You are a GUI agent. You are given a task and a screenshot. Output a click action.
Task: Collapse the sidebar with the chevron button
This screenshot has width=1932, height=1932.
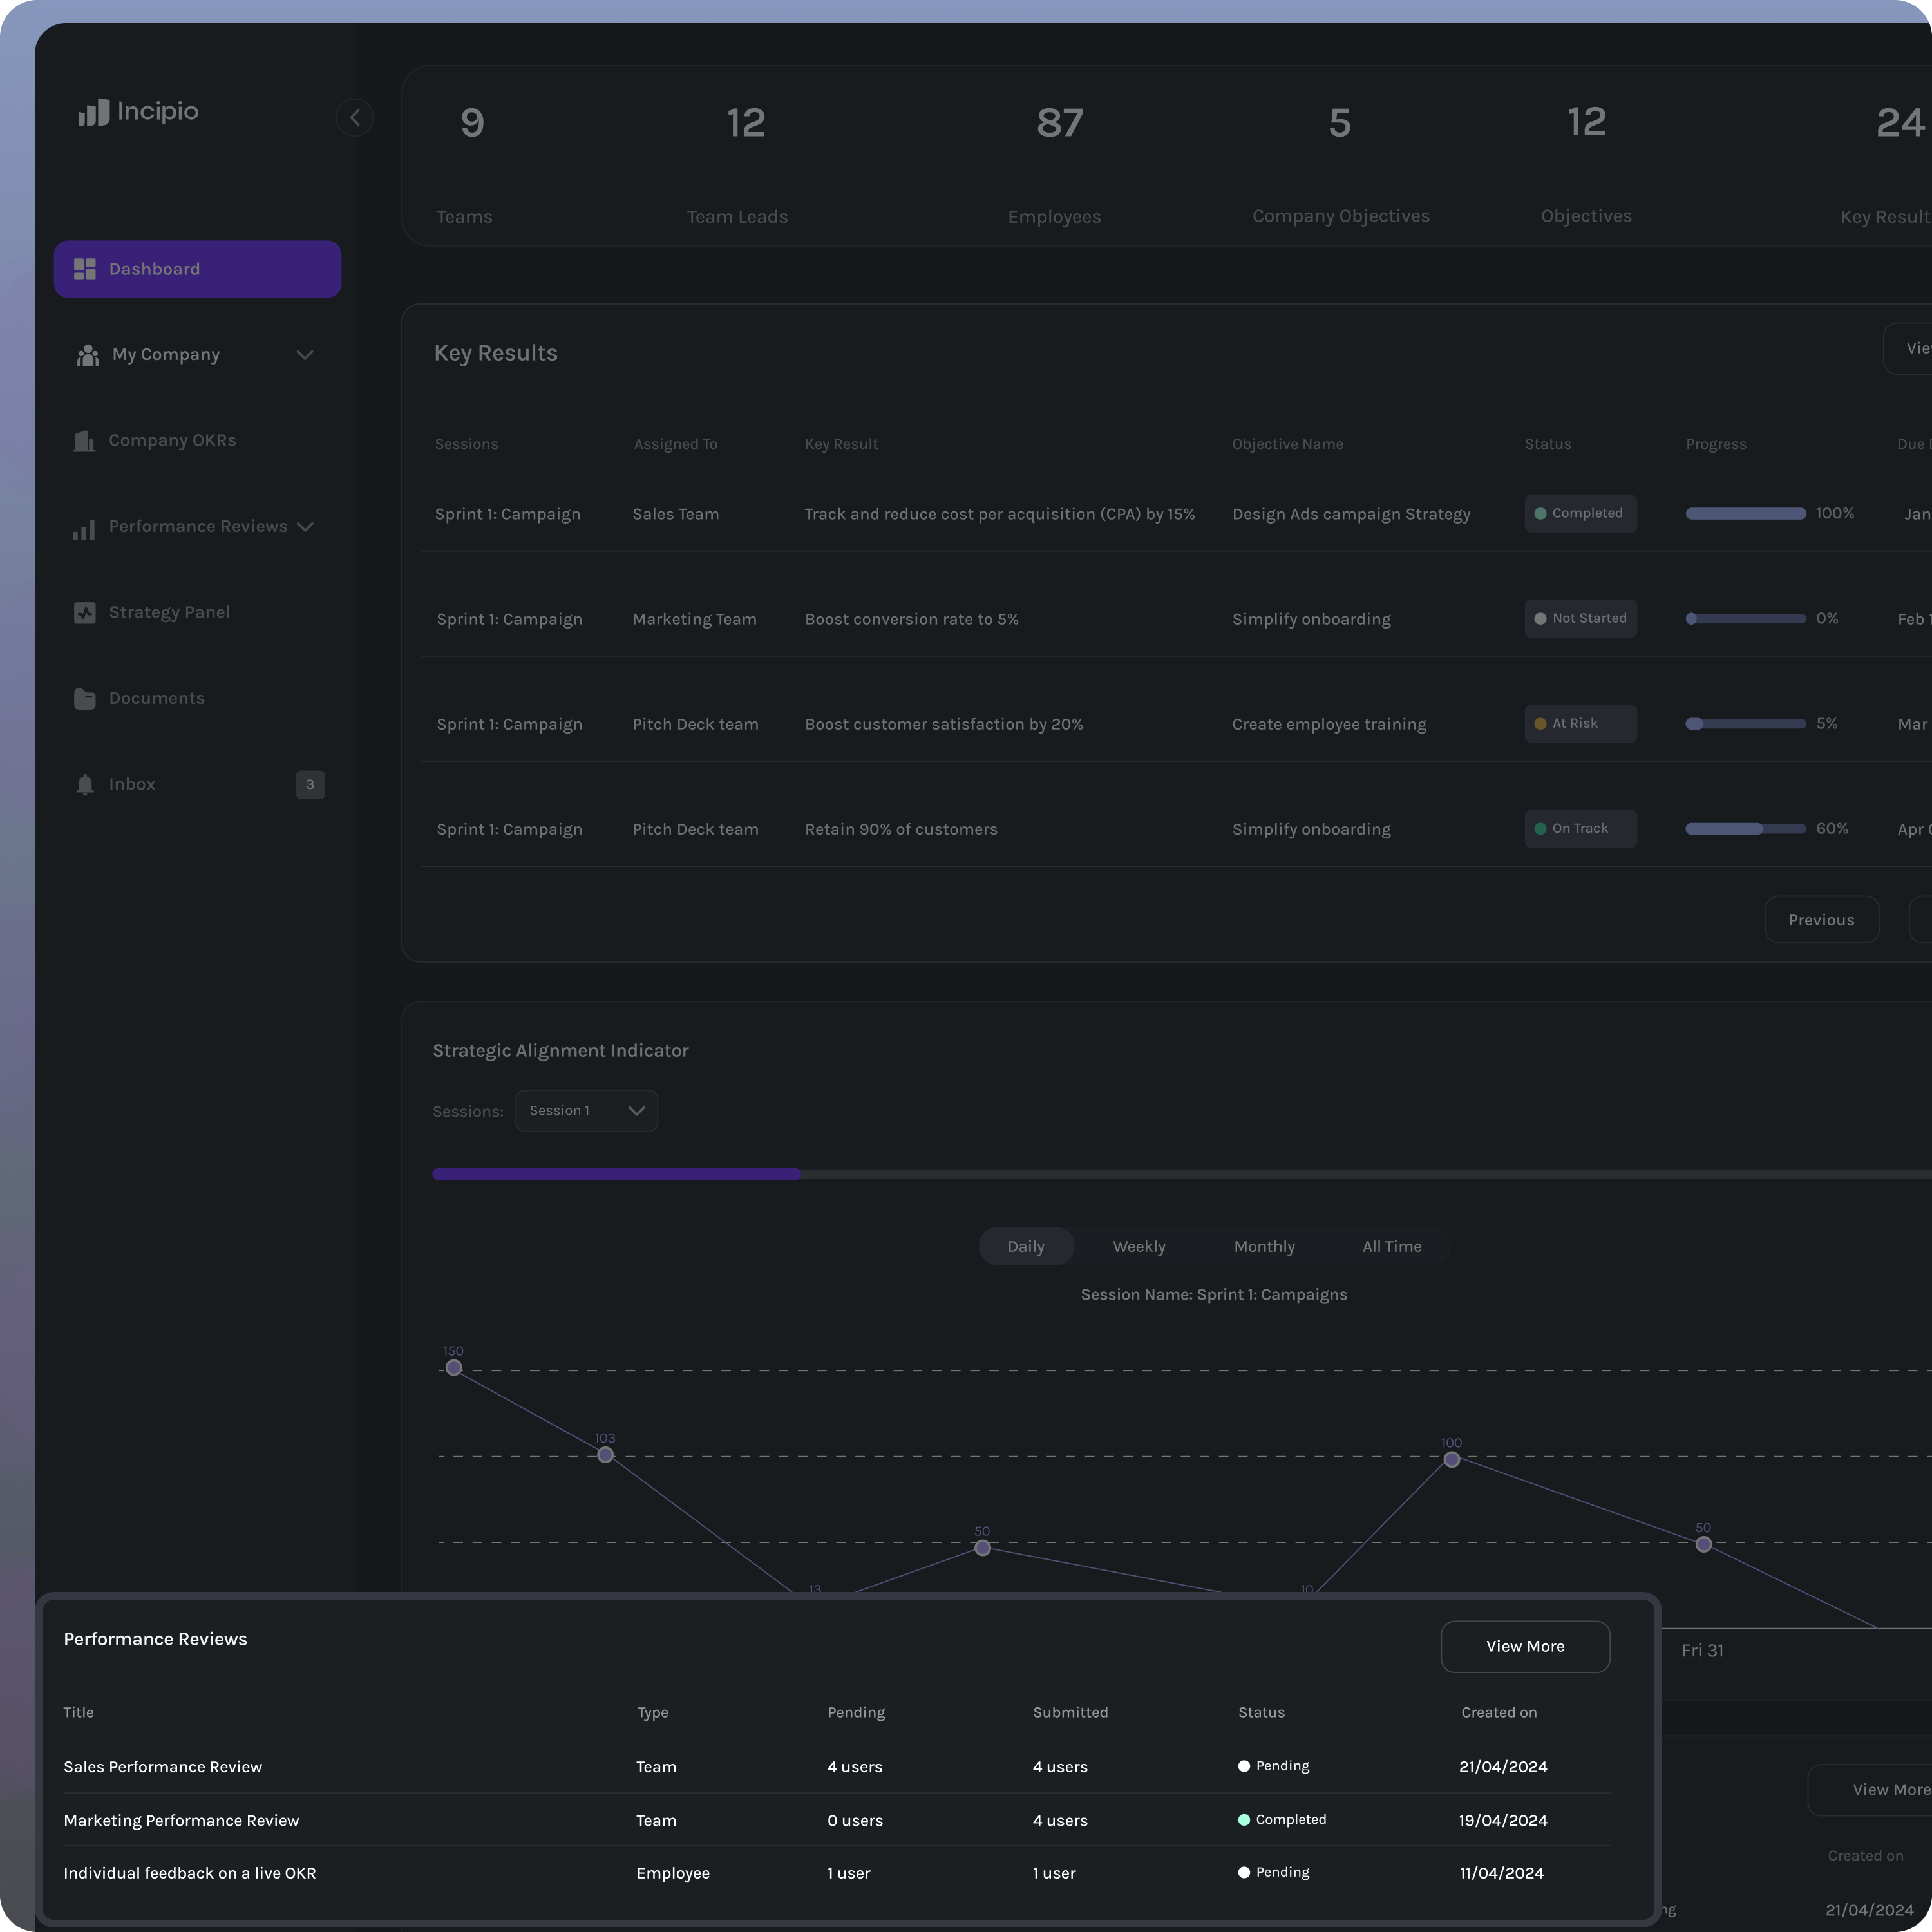pos(354,117)
